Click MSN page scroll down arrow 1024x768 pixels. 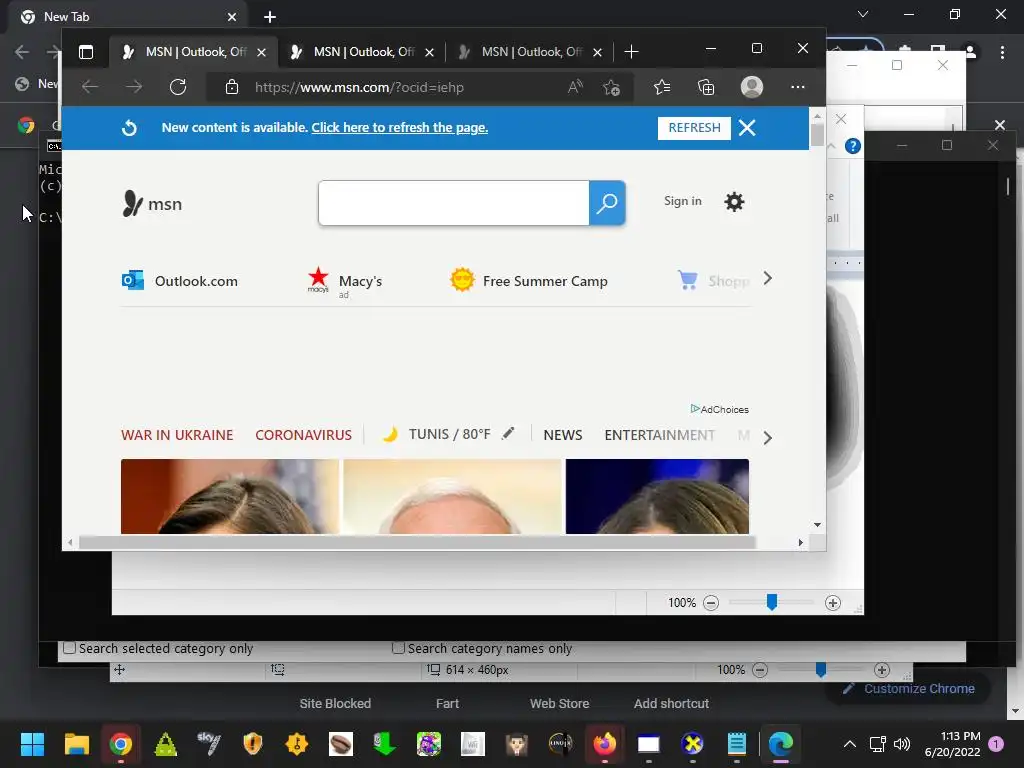[x=817, y=525]
